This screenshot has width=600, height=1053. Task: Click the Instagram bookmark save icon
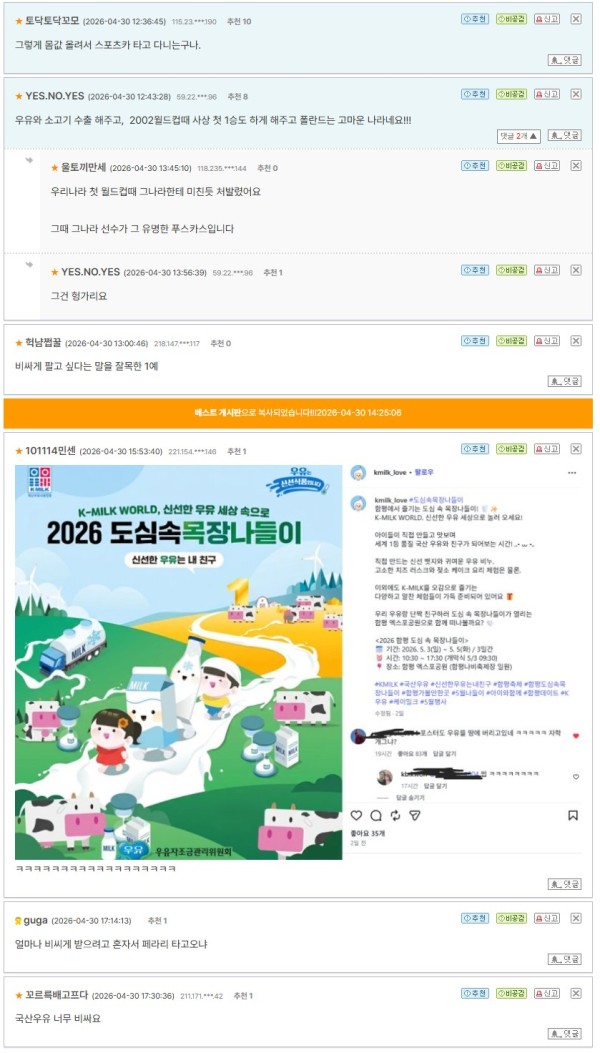[572, 815]
